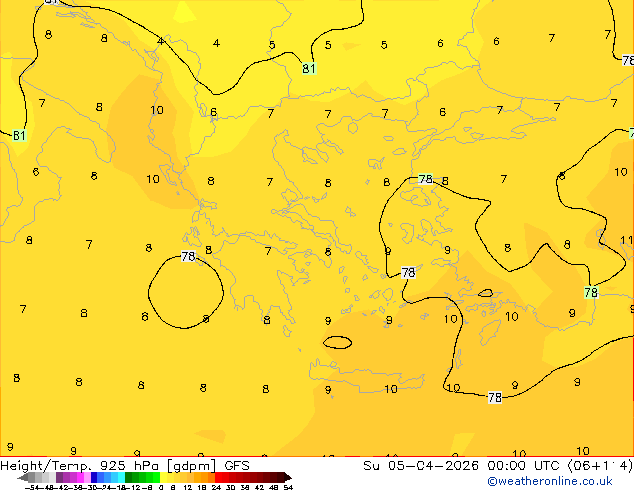Click the 'GFS' model label
The image size is (634, 490).
pyautogui.click(x=237, y=466)
